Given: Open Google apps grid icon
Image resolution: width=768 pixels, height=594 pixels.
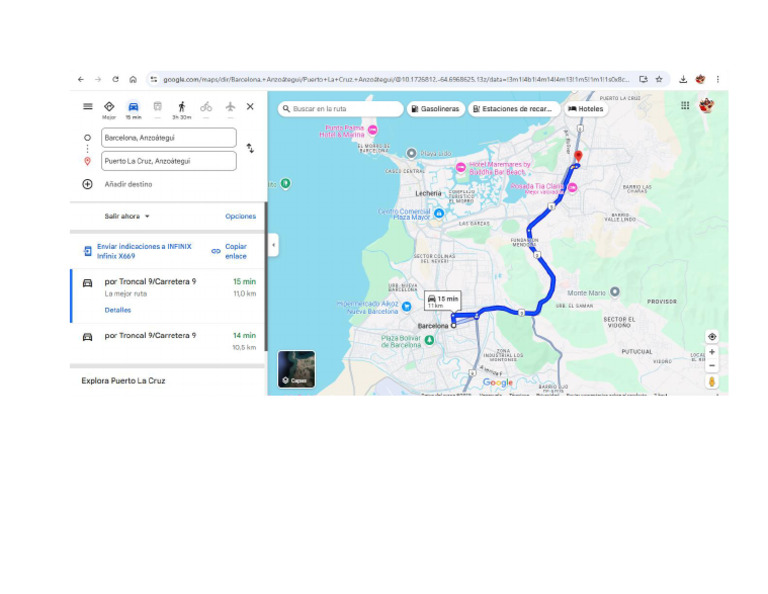Looking at the screenshot, I should (x=685, y=105).
